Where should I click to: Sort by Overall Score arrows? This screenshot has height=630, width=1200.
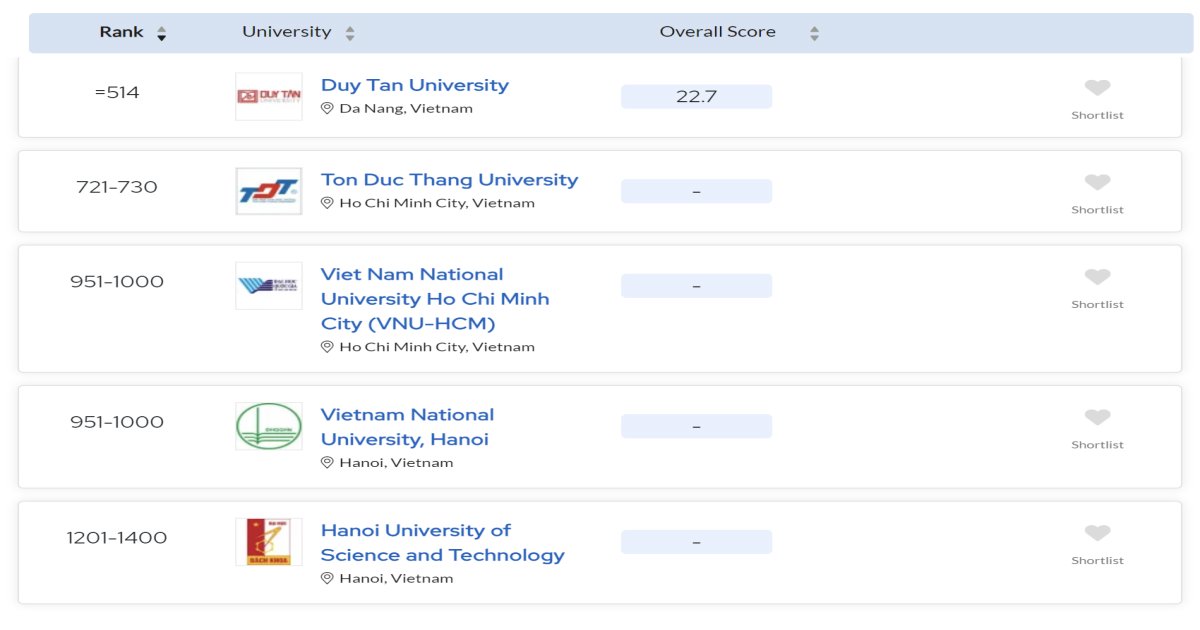pyautogui.click(x=814, y=34)
